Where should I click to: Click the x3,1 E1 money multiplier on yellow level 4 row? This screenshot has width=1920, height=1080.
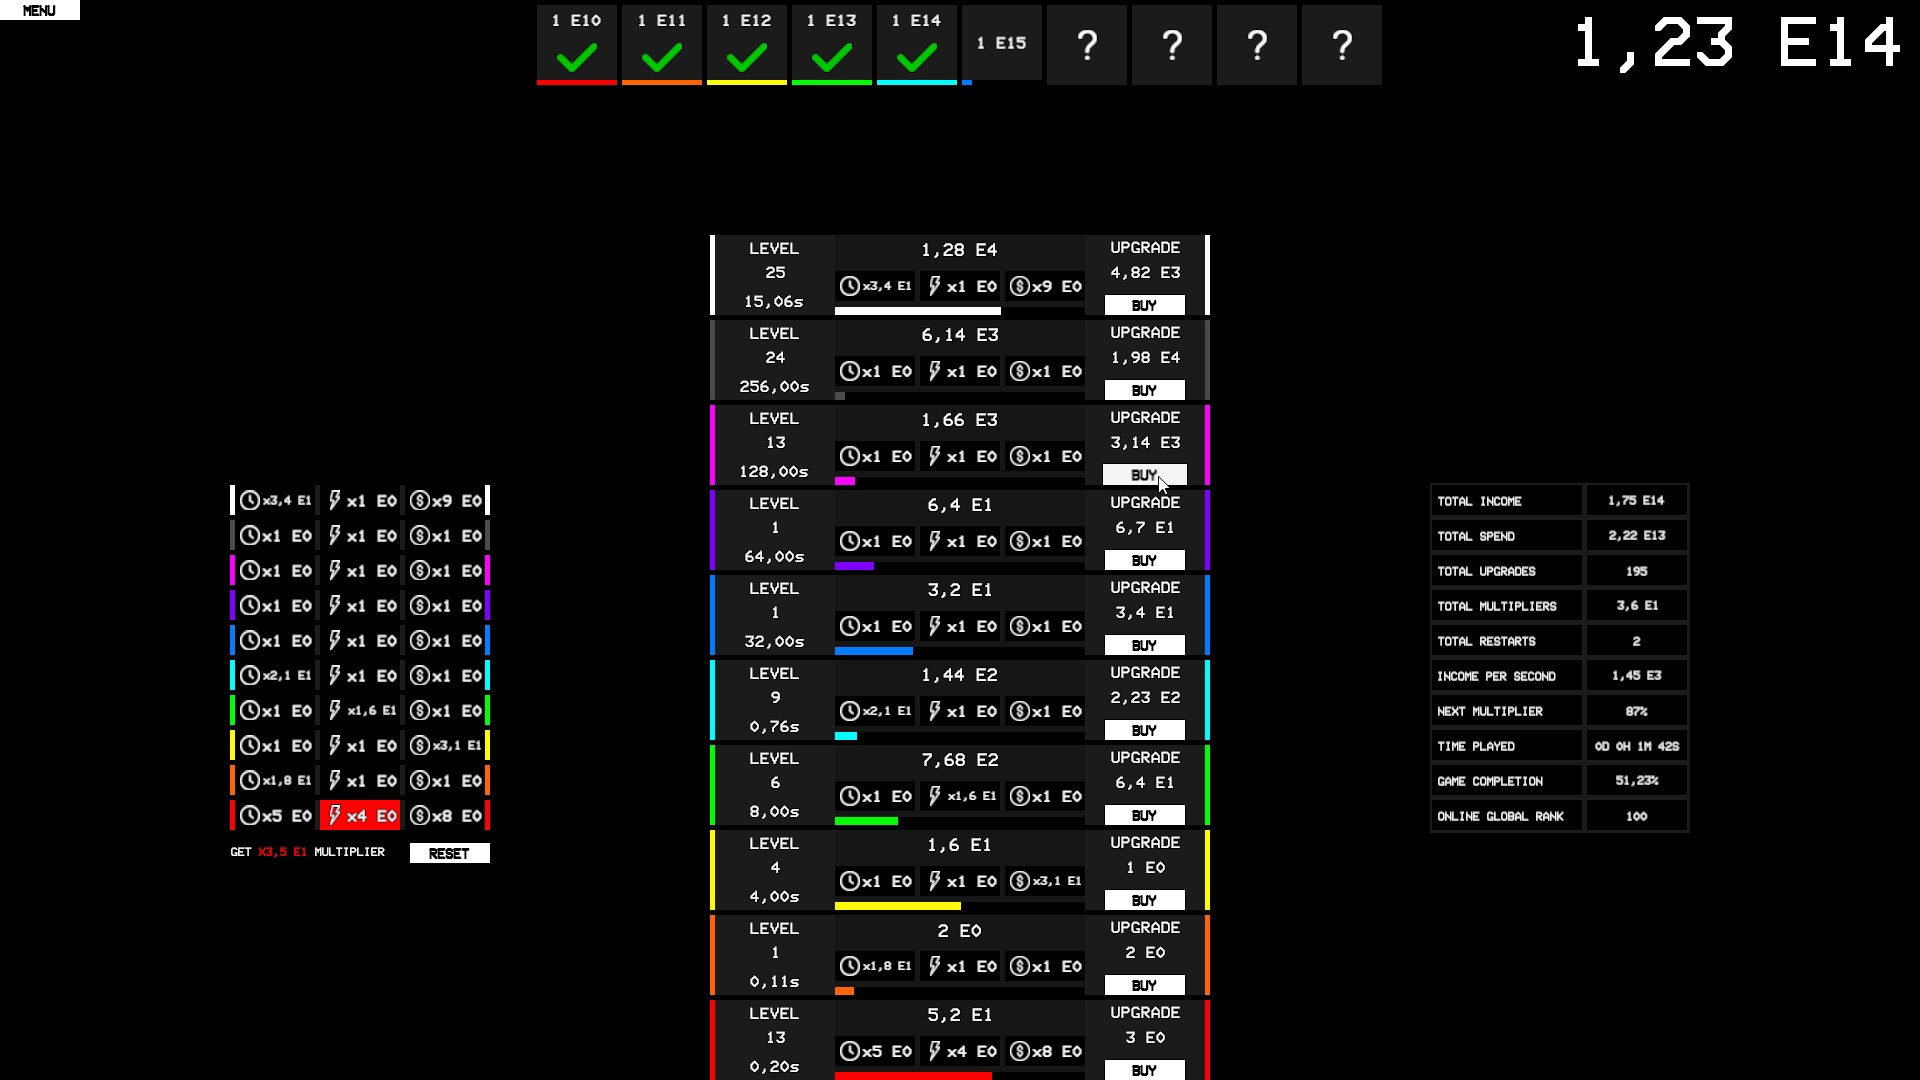pyautogui.click(x=1044, y=881)
